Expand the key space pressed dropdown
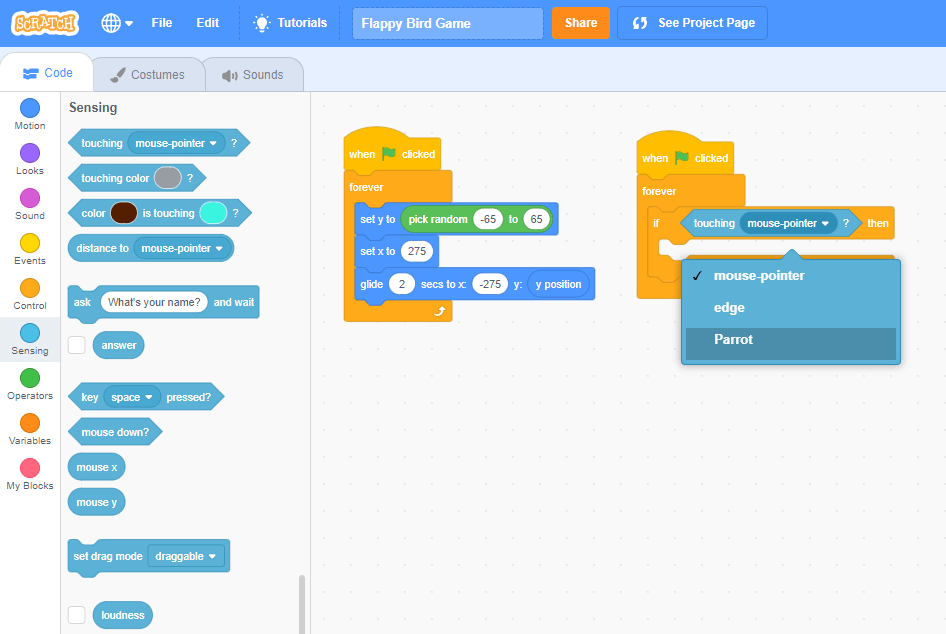This screenshot has width=946, height=634. click(149, 398)
